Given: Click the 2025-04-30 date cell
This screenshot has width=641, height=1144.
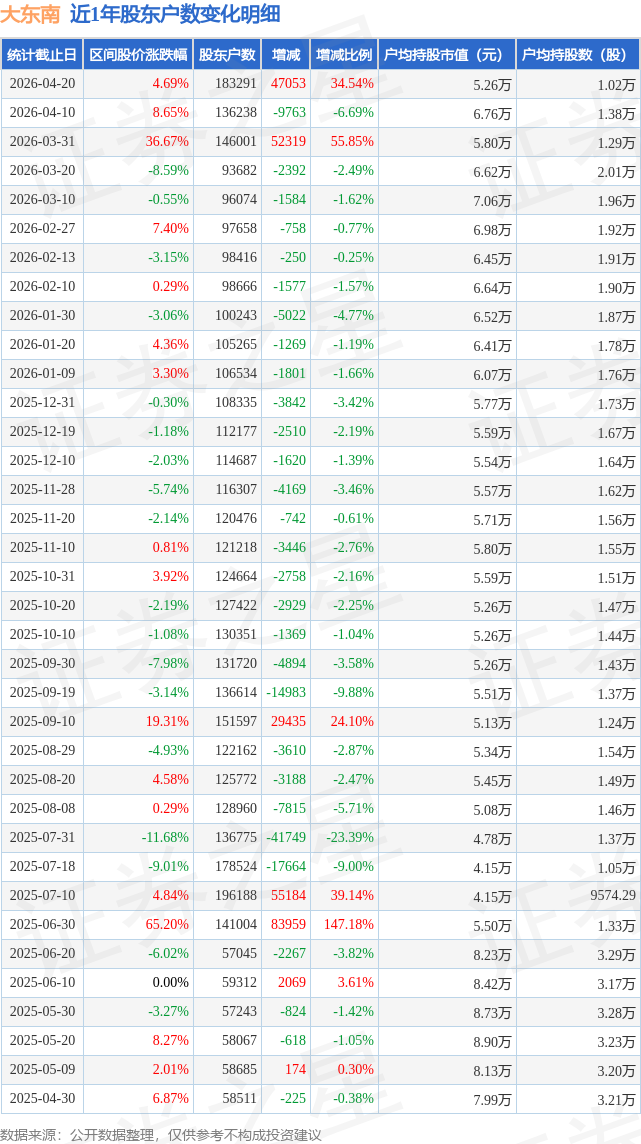Looking at the screenshot, I should point(42,1099).
